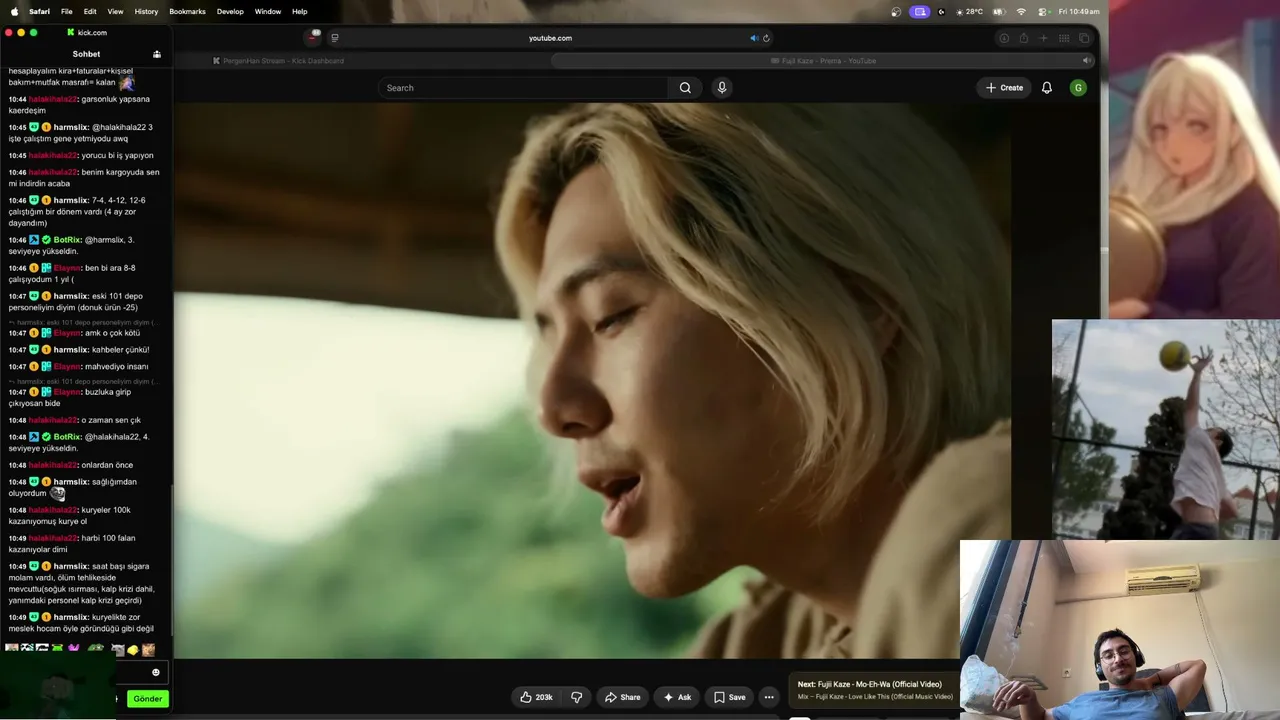Image resolution: width=1280 pixels, height=720 pixels.
Task: Click the speaker icon on the YouTube tab
Action: point(1086,61)
